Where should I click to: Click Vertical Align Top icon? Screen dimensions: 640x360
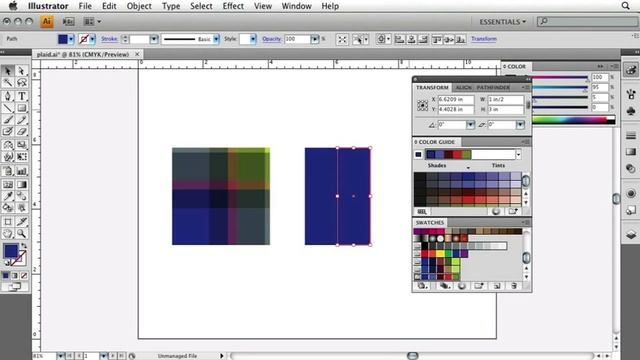point(436,39)
